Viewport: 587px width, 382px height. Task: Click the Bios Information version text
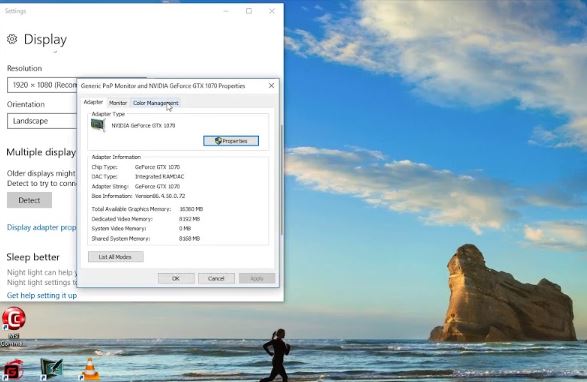pos(160,196)
